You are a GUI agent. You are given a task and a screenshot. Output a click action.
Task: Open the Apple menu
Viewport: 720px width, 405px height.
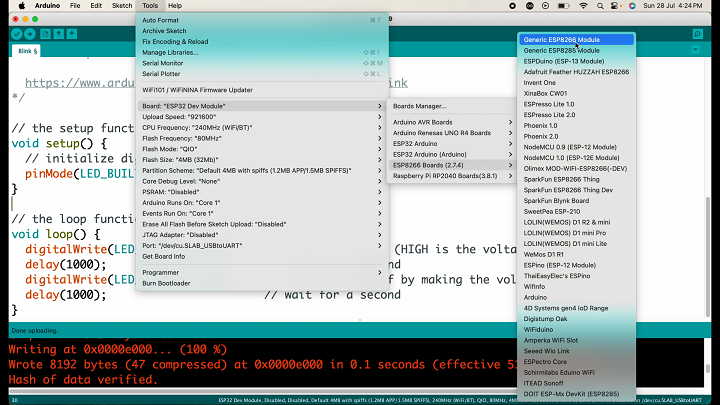(21, 6)
